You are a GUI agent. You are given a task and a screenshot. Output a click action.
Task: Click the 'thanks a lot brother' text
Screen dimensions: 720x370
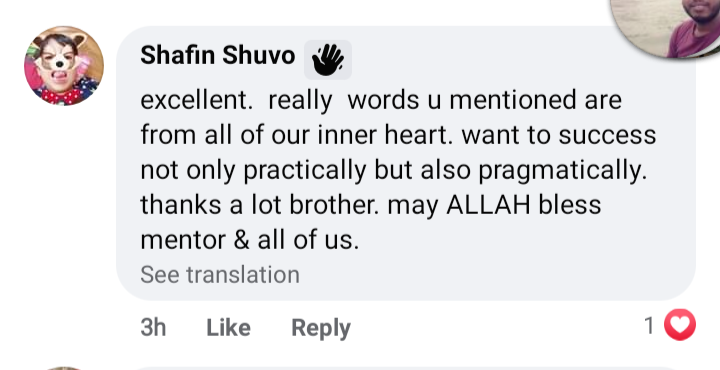(259, 204)
